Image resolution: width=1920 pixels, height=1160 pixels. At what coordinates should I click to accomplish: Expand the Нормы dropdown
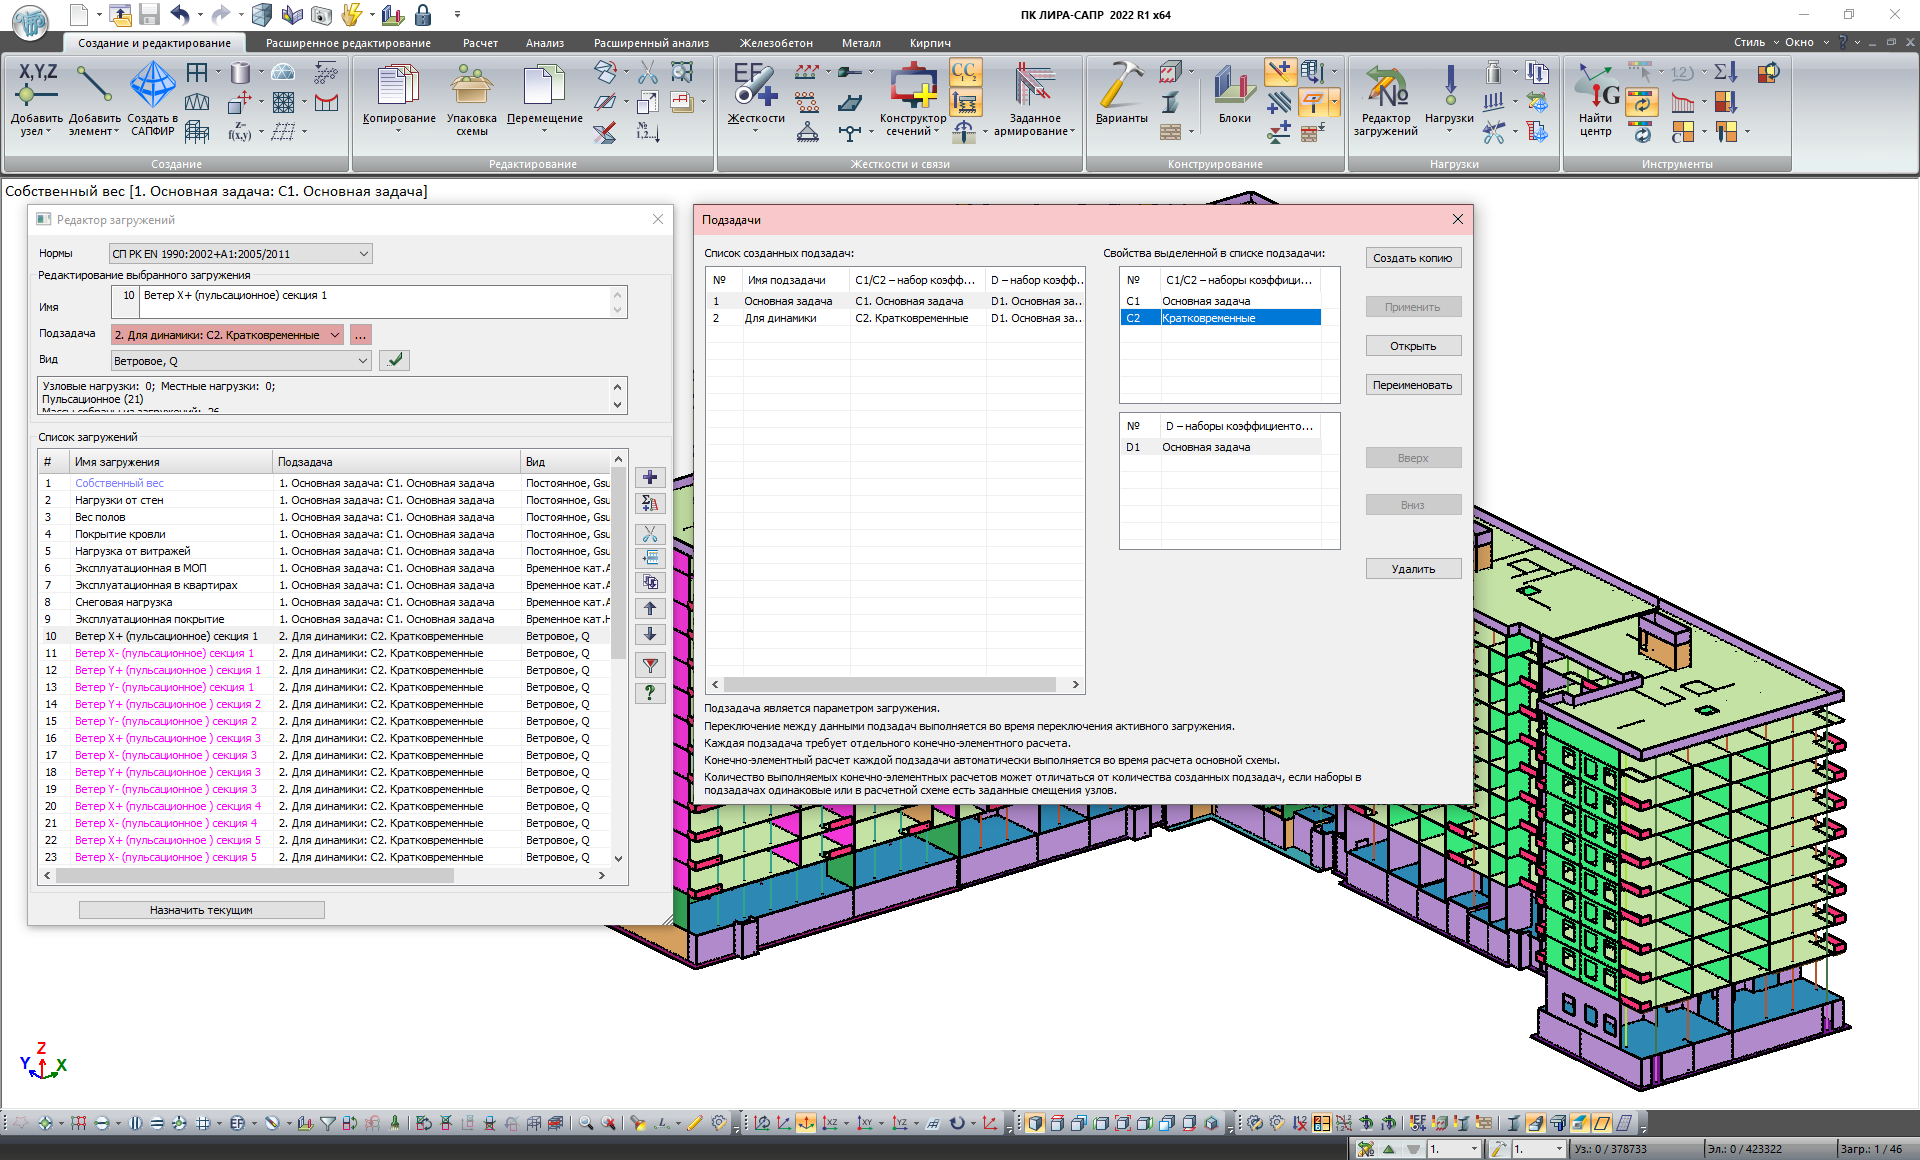pyautogui.click(x=363, y=254)
